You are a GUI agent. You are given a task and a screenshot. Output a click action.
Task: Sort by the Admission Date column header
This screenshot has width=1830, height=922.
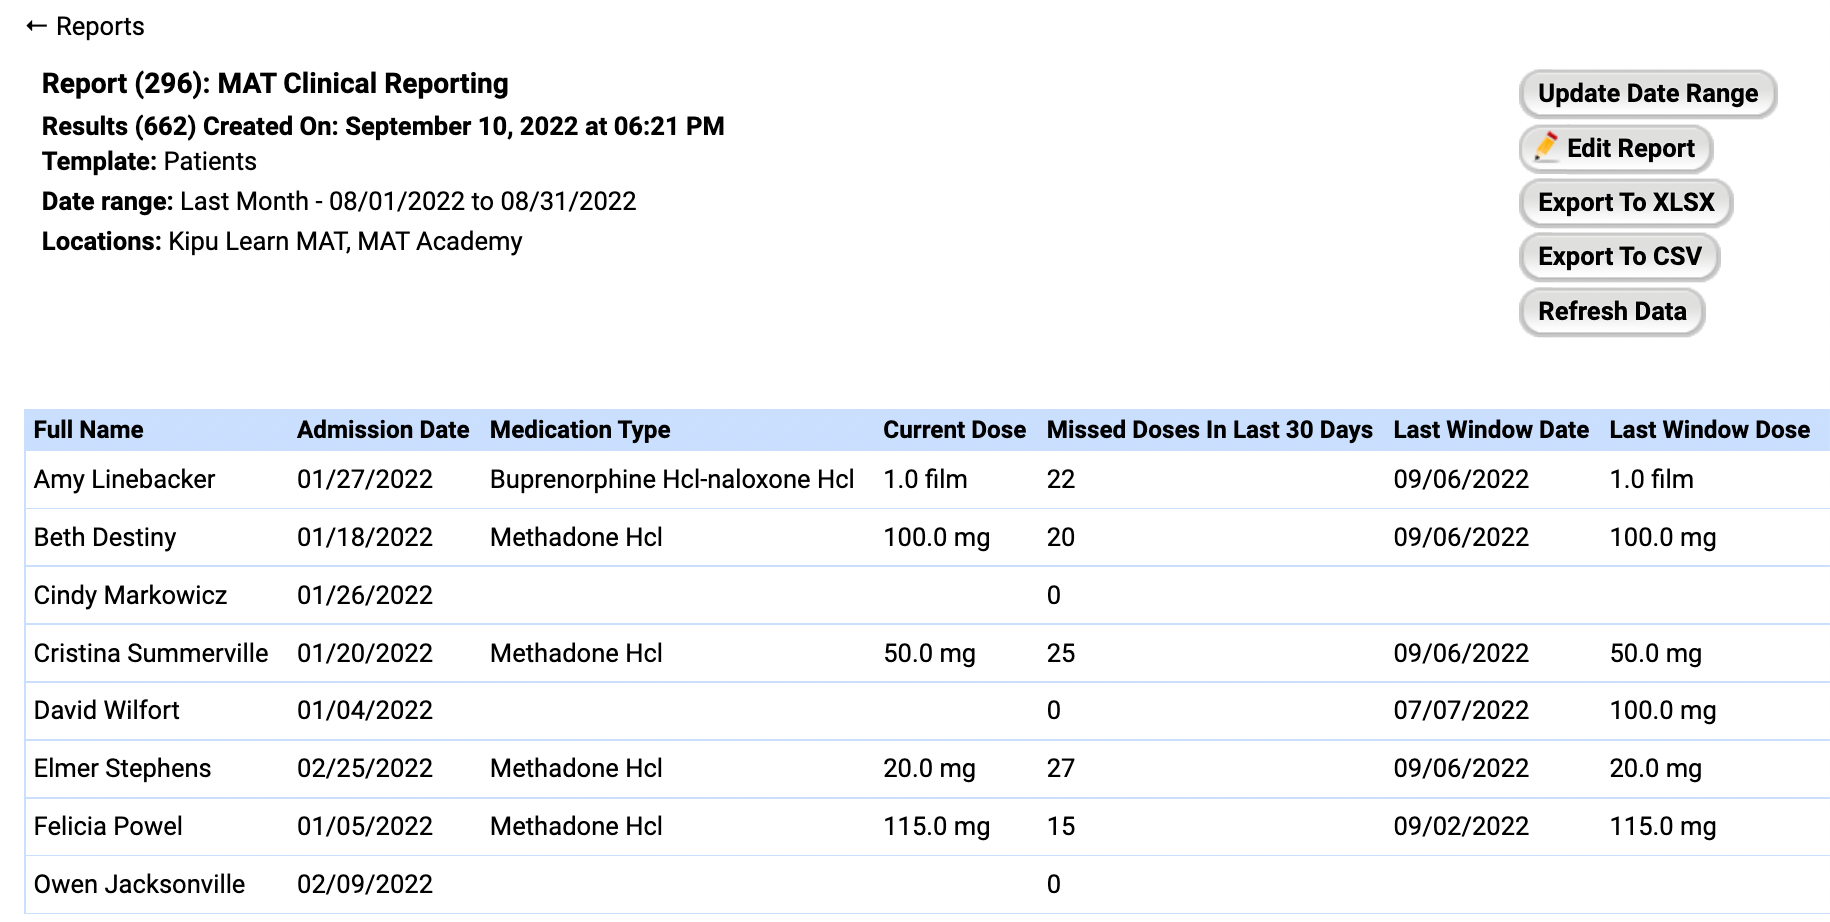(x=382, y=429)
